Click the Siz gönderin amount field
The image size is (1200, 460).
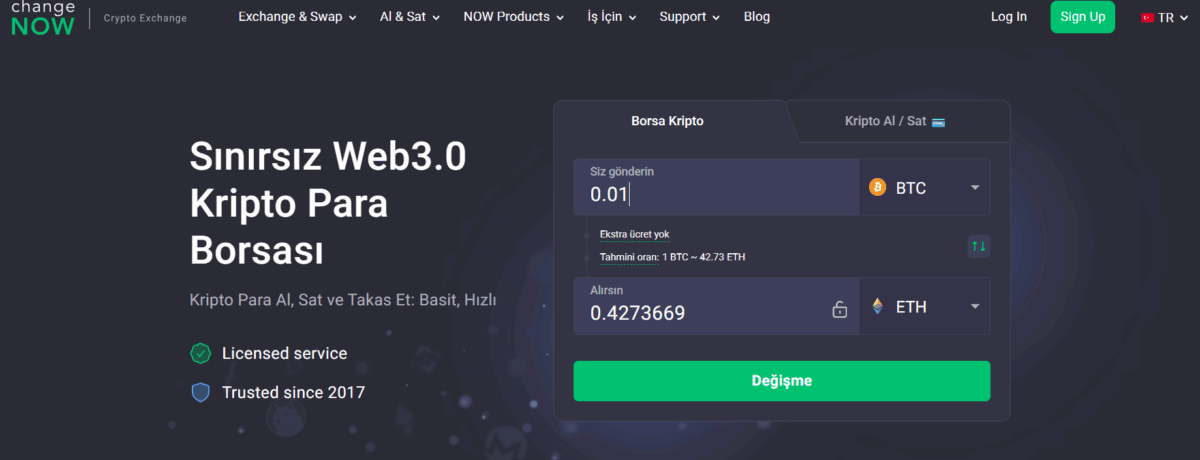point(716,187)
